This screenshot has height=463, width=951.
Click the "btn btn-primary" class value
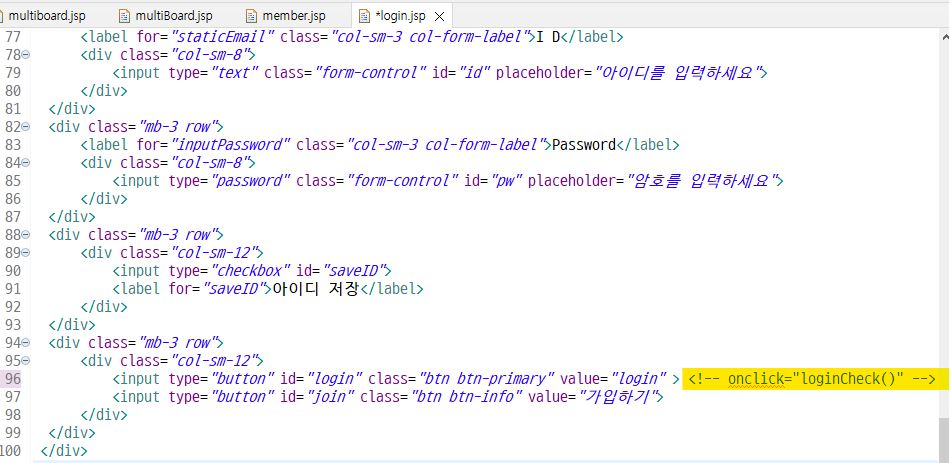(x=487, y=379)
